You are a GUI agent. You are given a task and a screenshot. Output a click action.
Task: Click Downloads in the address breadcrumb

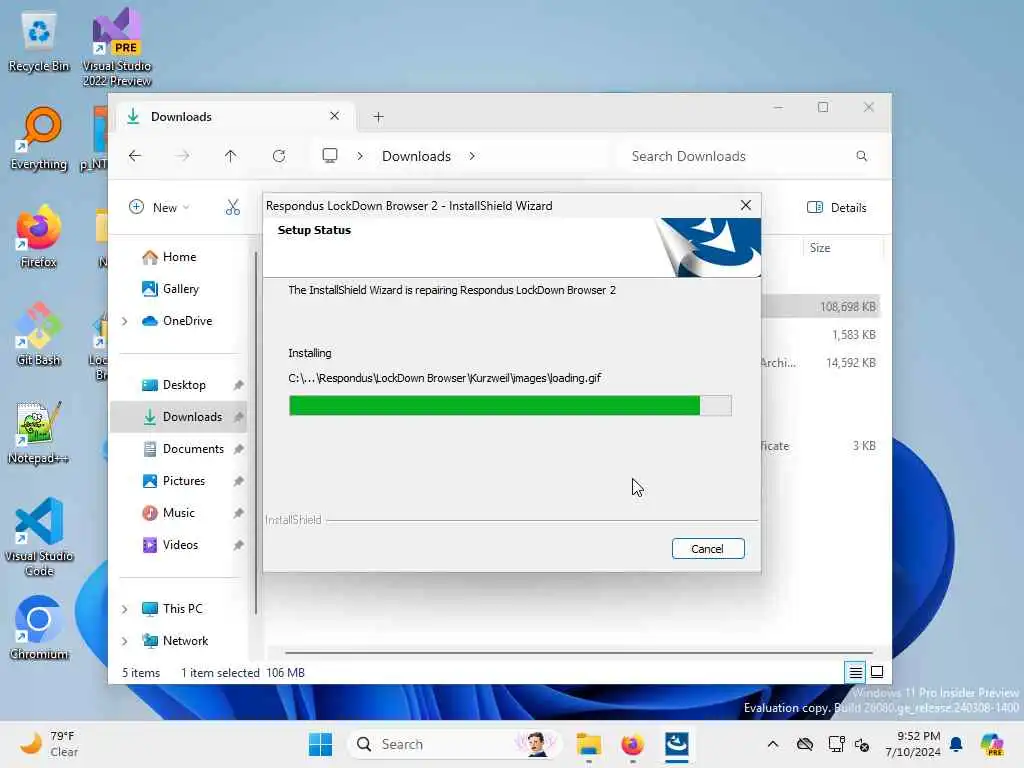click(416, 156)
